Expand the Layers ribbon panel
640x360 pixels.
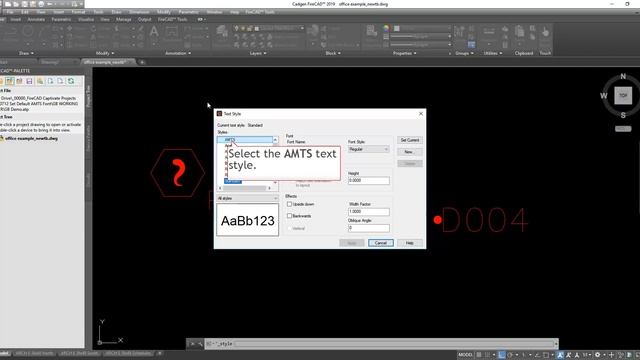(258, 53)
